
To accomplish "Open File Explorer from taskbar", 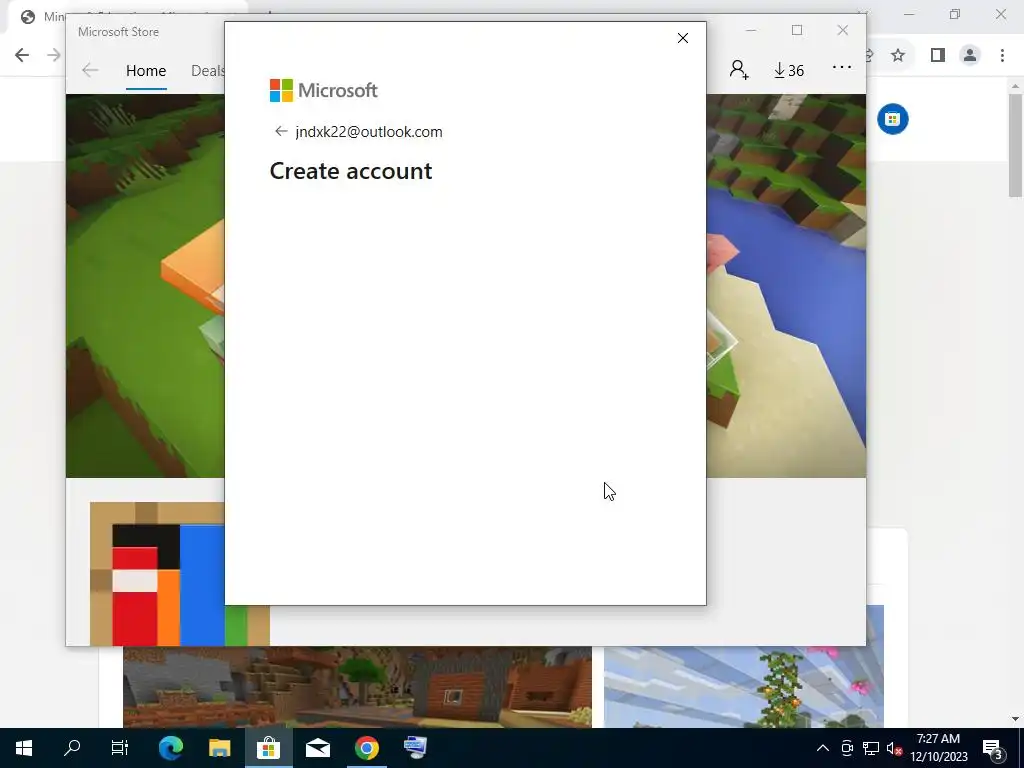I will (219, 748).
